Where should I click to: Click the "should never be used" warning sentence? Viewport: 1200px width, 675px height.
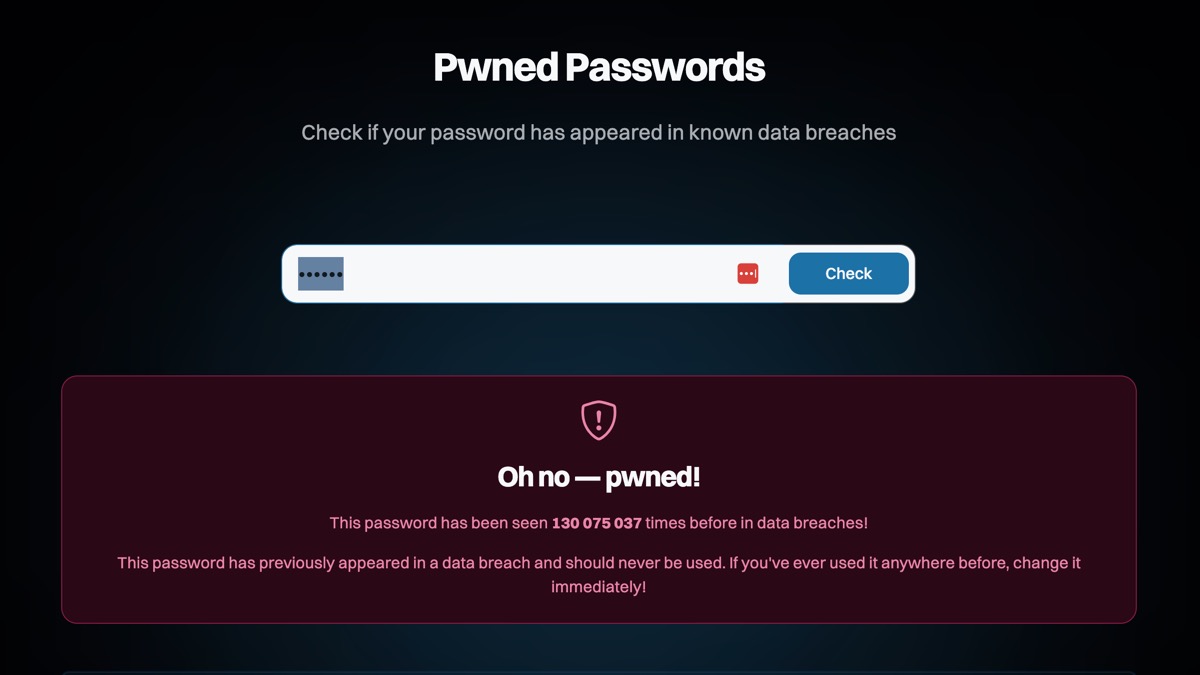420,563
